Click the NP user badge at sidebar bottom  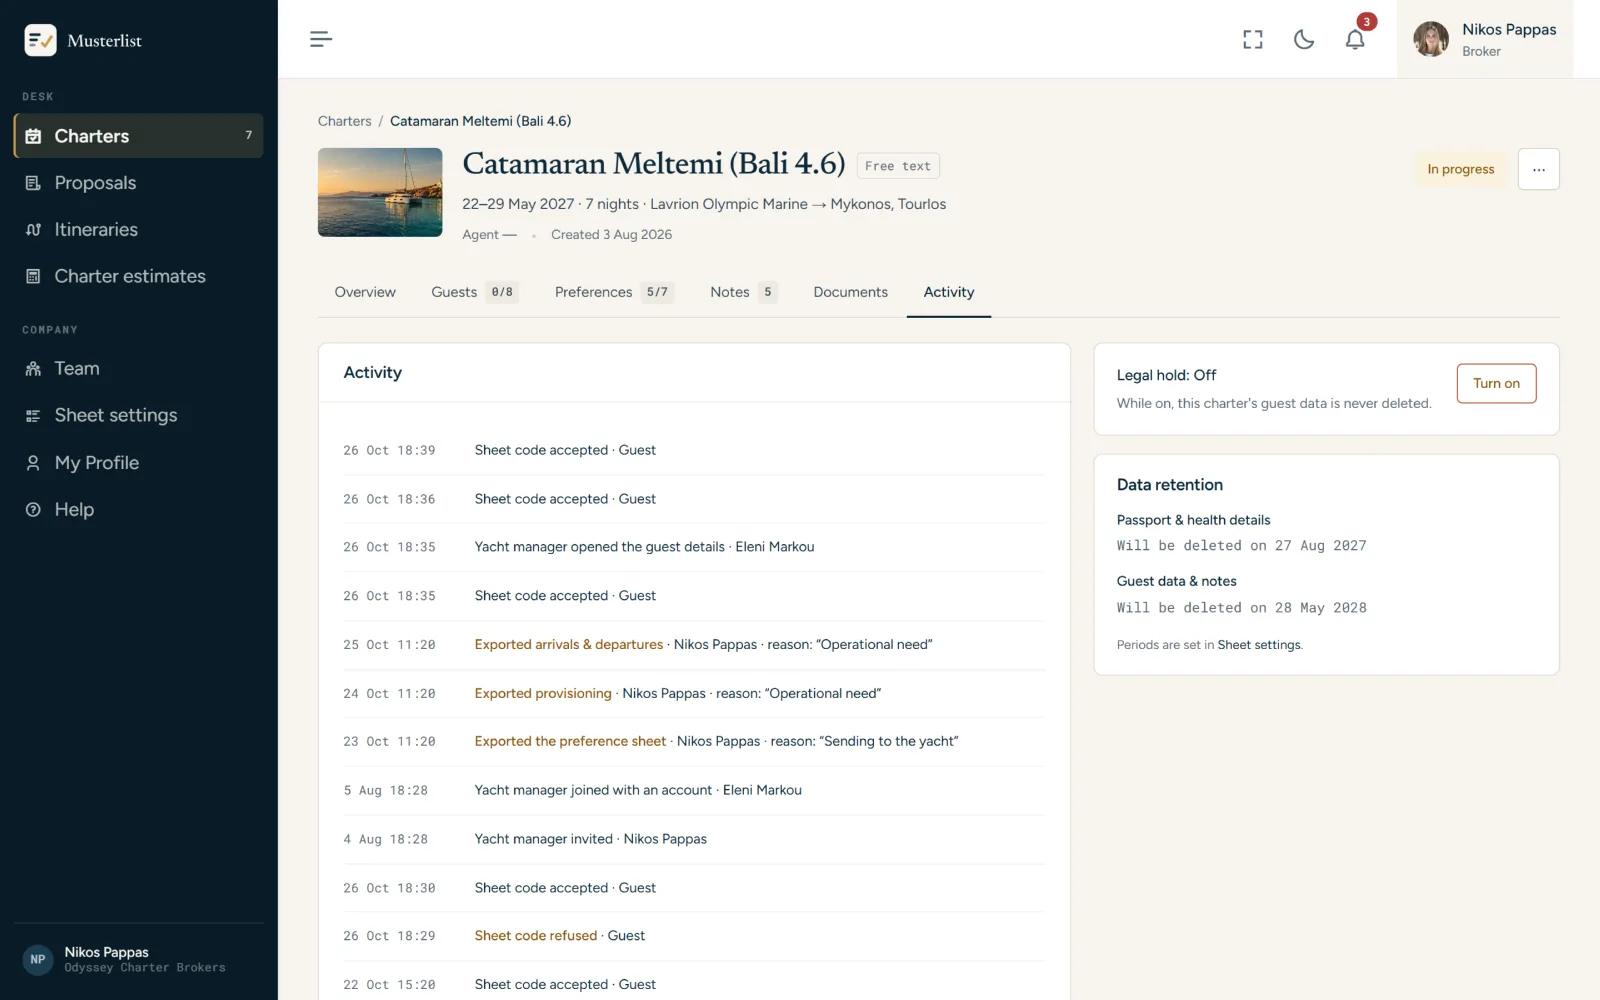pyautogui.click(x=37, y=959)
